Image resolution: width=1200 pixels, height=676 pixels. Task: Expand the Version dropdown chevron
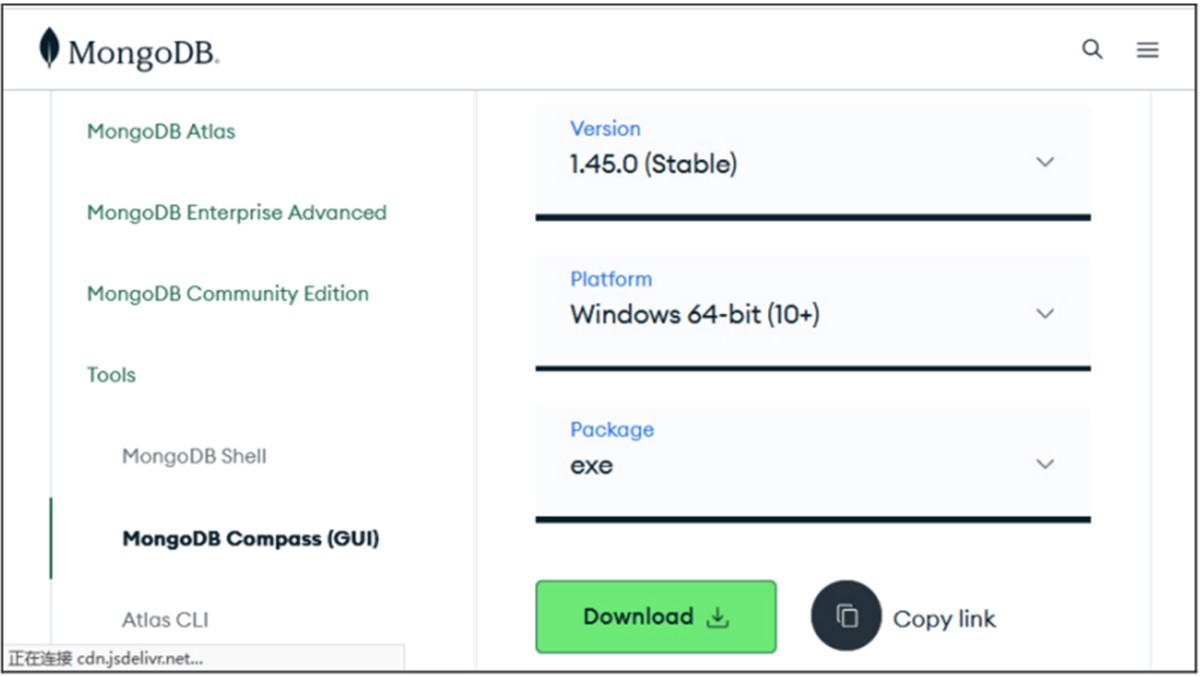1045,162
